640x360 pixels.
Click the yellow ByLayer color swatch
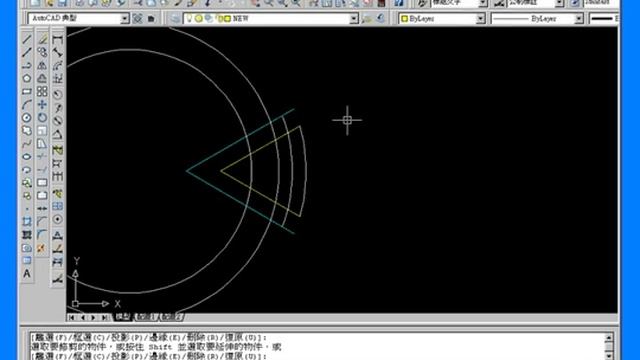[404, 19]
